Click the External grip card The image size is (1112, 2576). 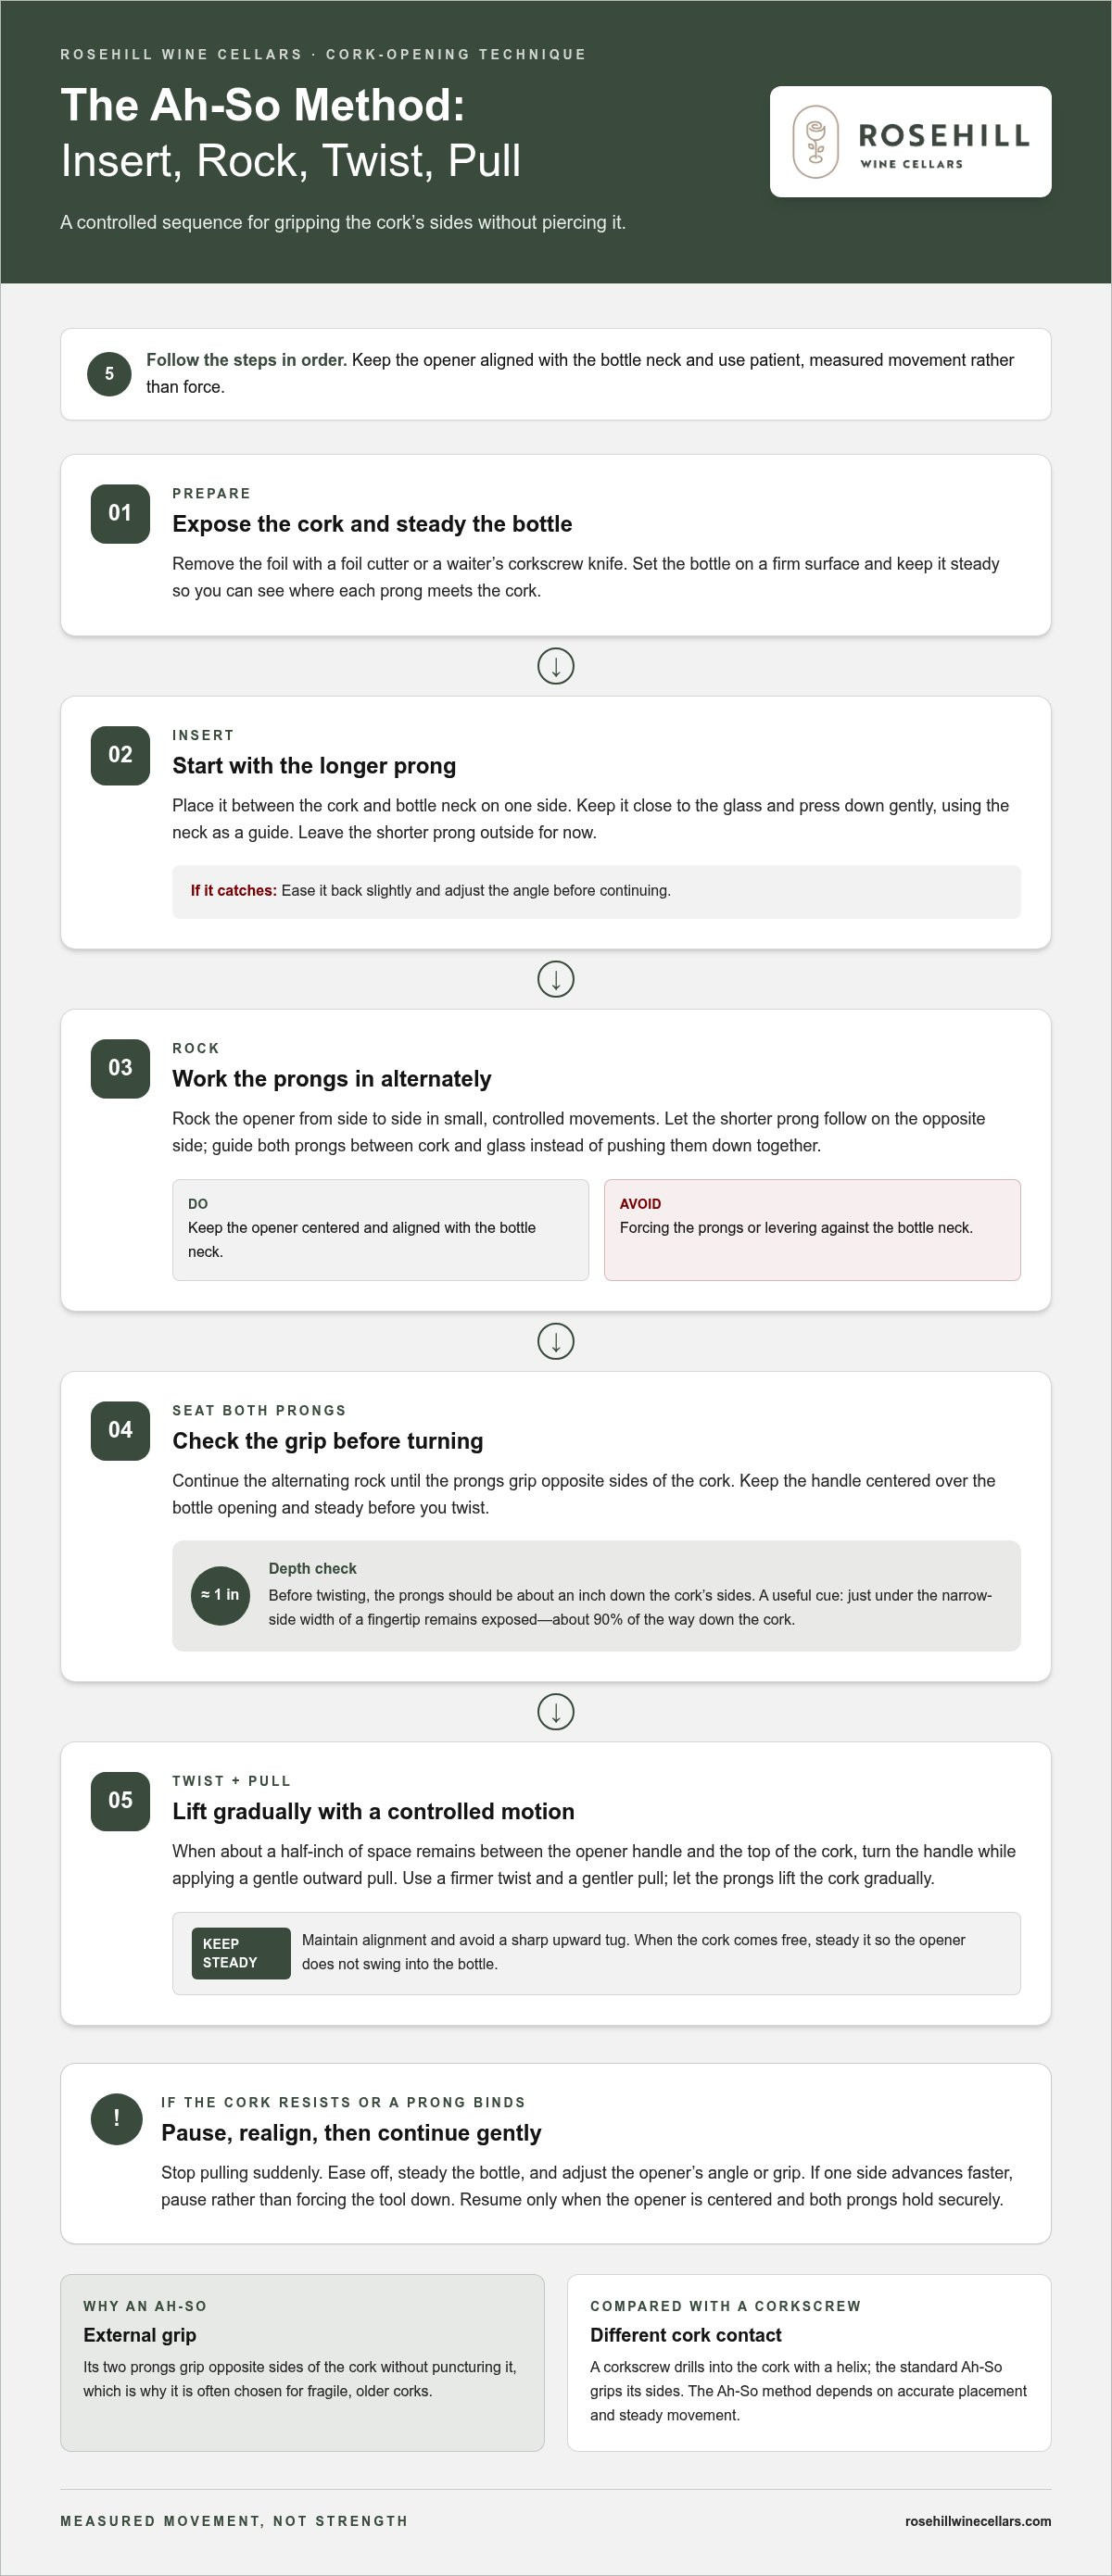coord(302,2363)
